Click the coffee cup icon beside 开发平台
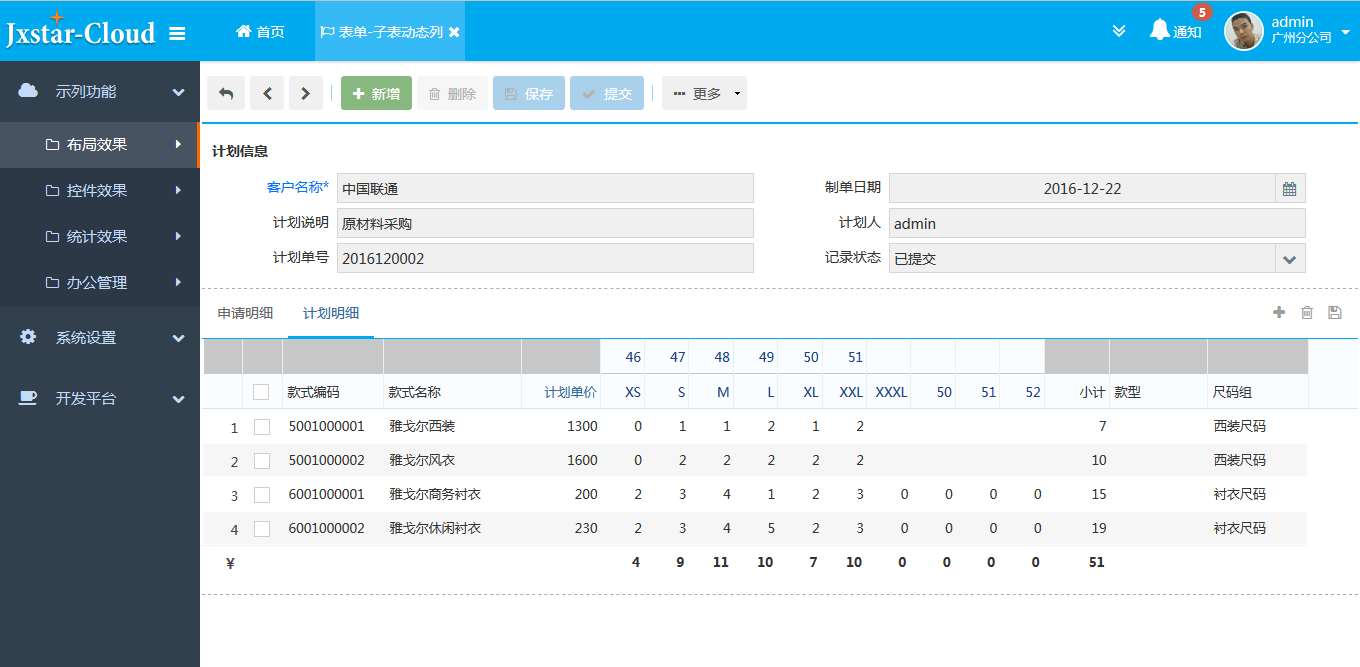The image size is (1360, 667). [x=29, y=398]
